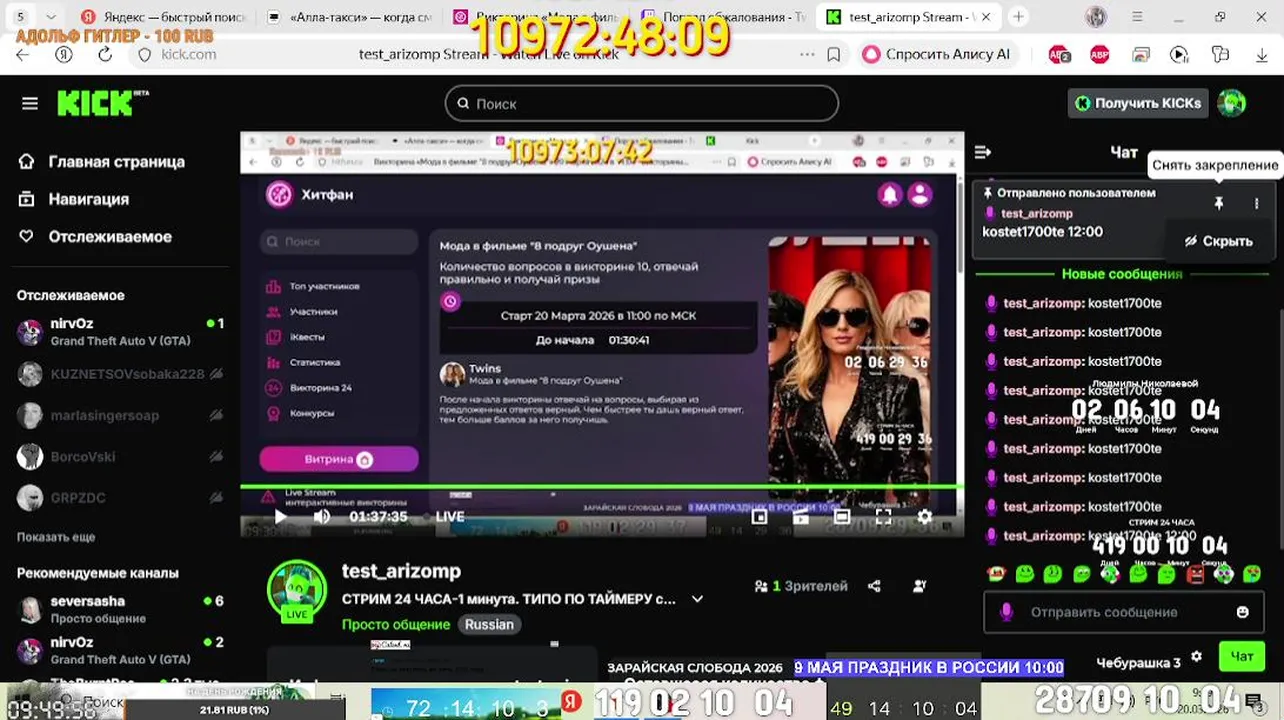Open followed channel BorcoVski
Screen dimensions: 1284x720
coord(120,457)
